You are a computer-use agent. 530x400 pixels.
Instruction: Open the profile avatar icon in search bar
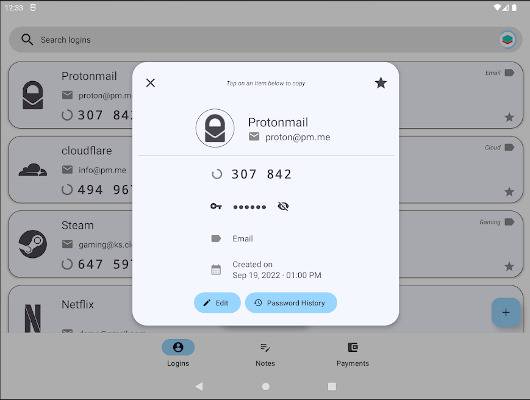point(507,40)
